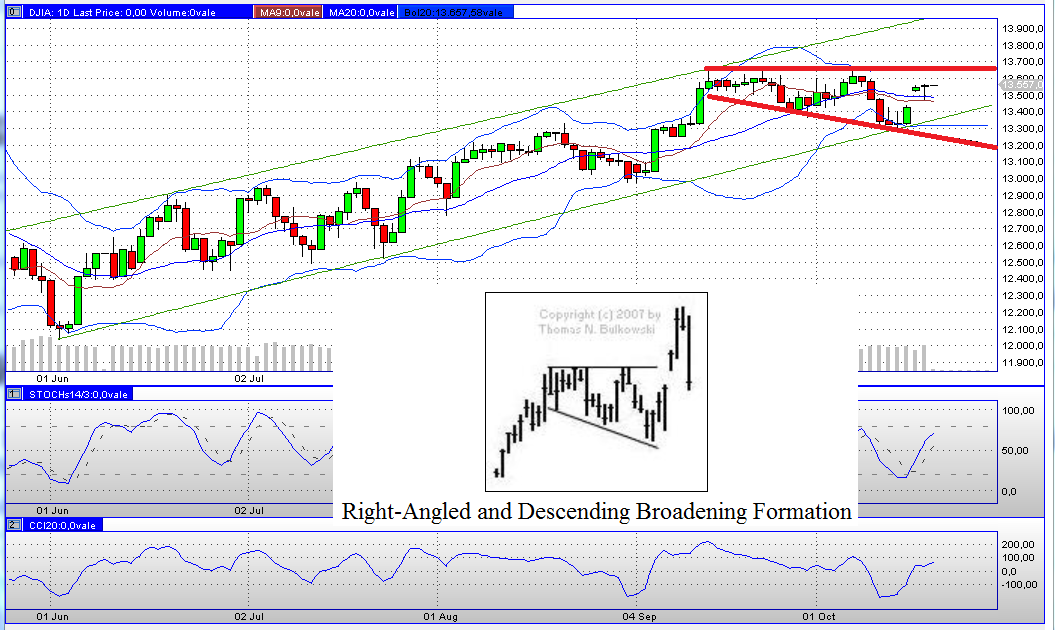The height and width of the screenshot is (630, 1055).
Task: Click 02 Jul date under the STOCHs panel
Action: click(x=249, y=510)
